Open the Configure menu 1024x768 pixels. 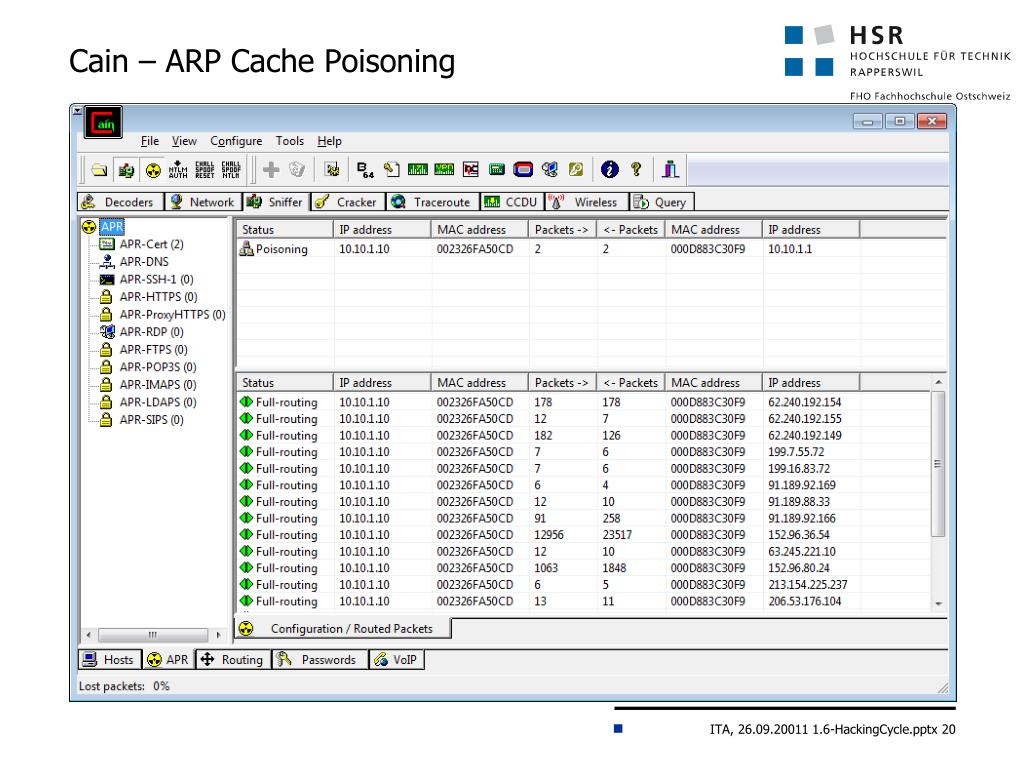[236, 141]
